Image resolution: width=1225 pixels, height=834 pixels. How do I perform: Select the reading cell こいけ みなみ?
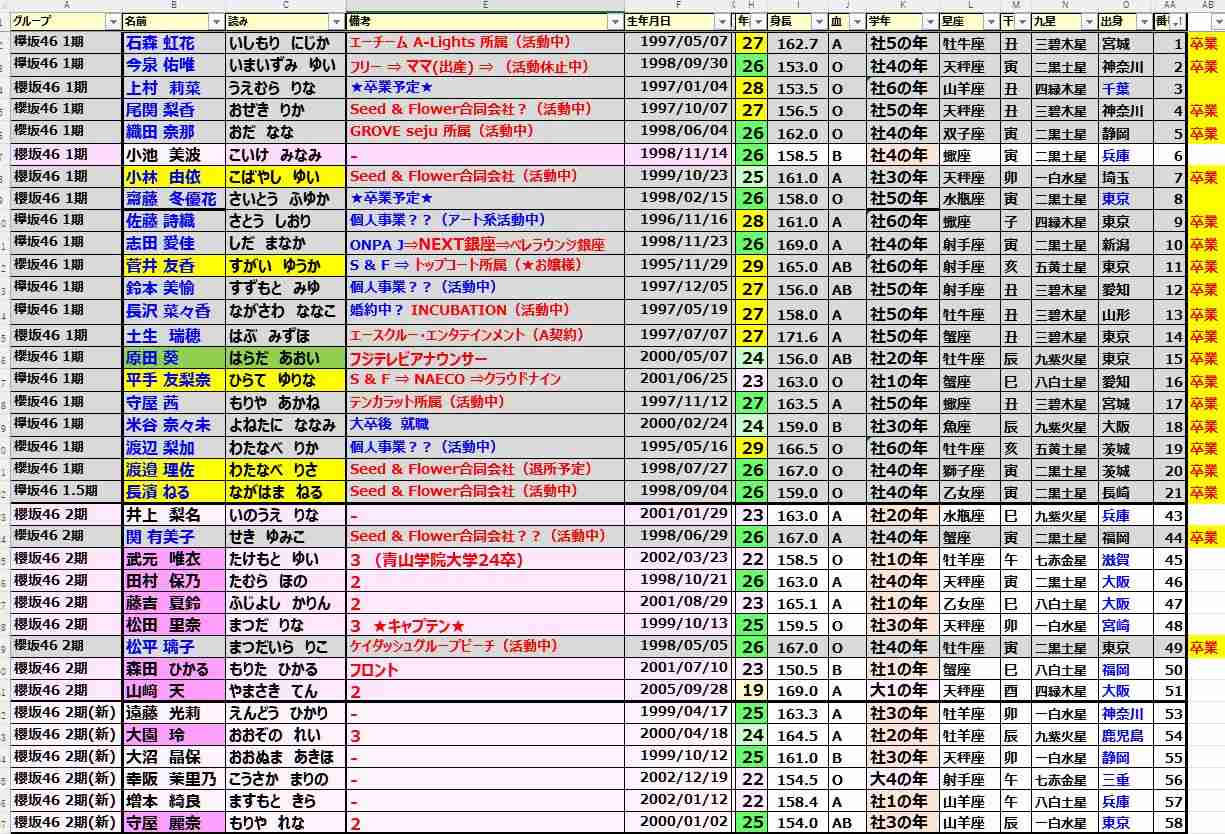pyautogui.click(x=286, y=155)
